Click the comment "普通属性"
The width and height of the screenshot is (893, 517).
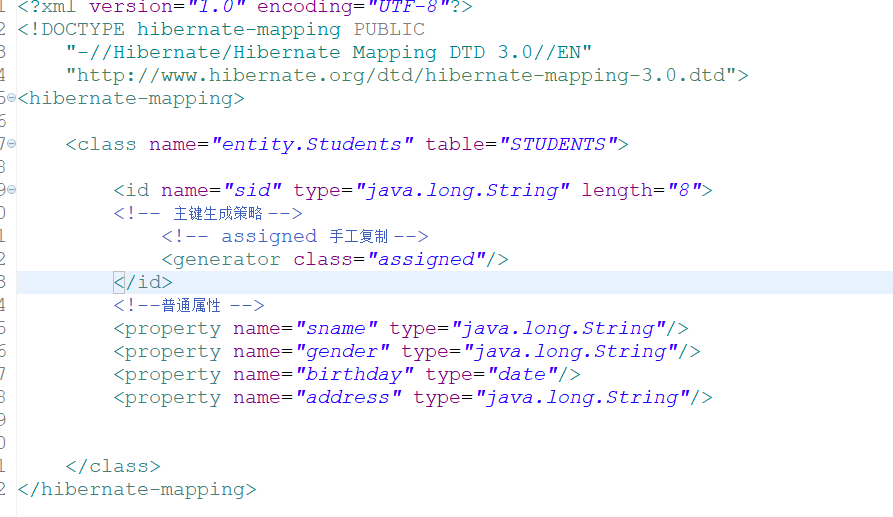pyautogui.click(x=191, y=306)
